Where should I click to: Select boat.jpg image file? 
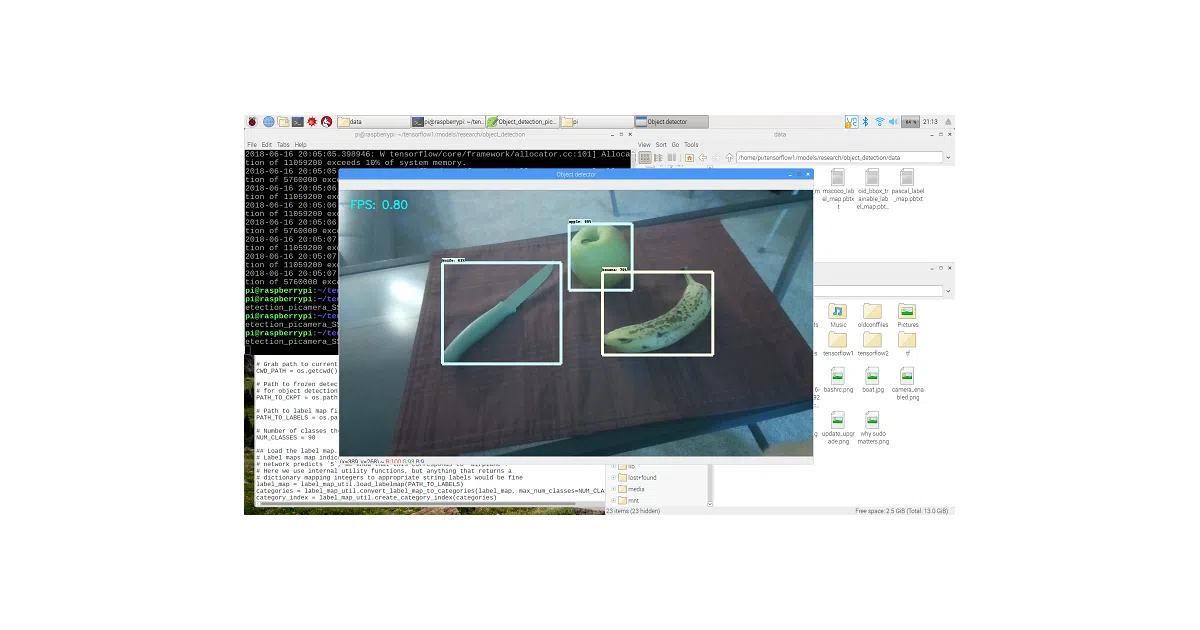[872, 380]
